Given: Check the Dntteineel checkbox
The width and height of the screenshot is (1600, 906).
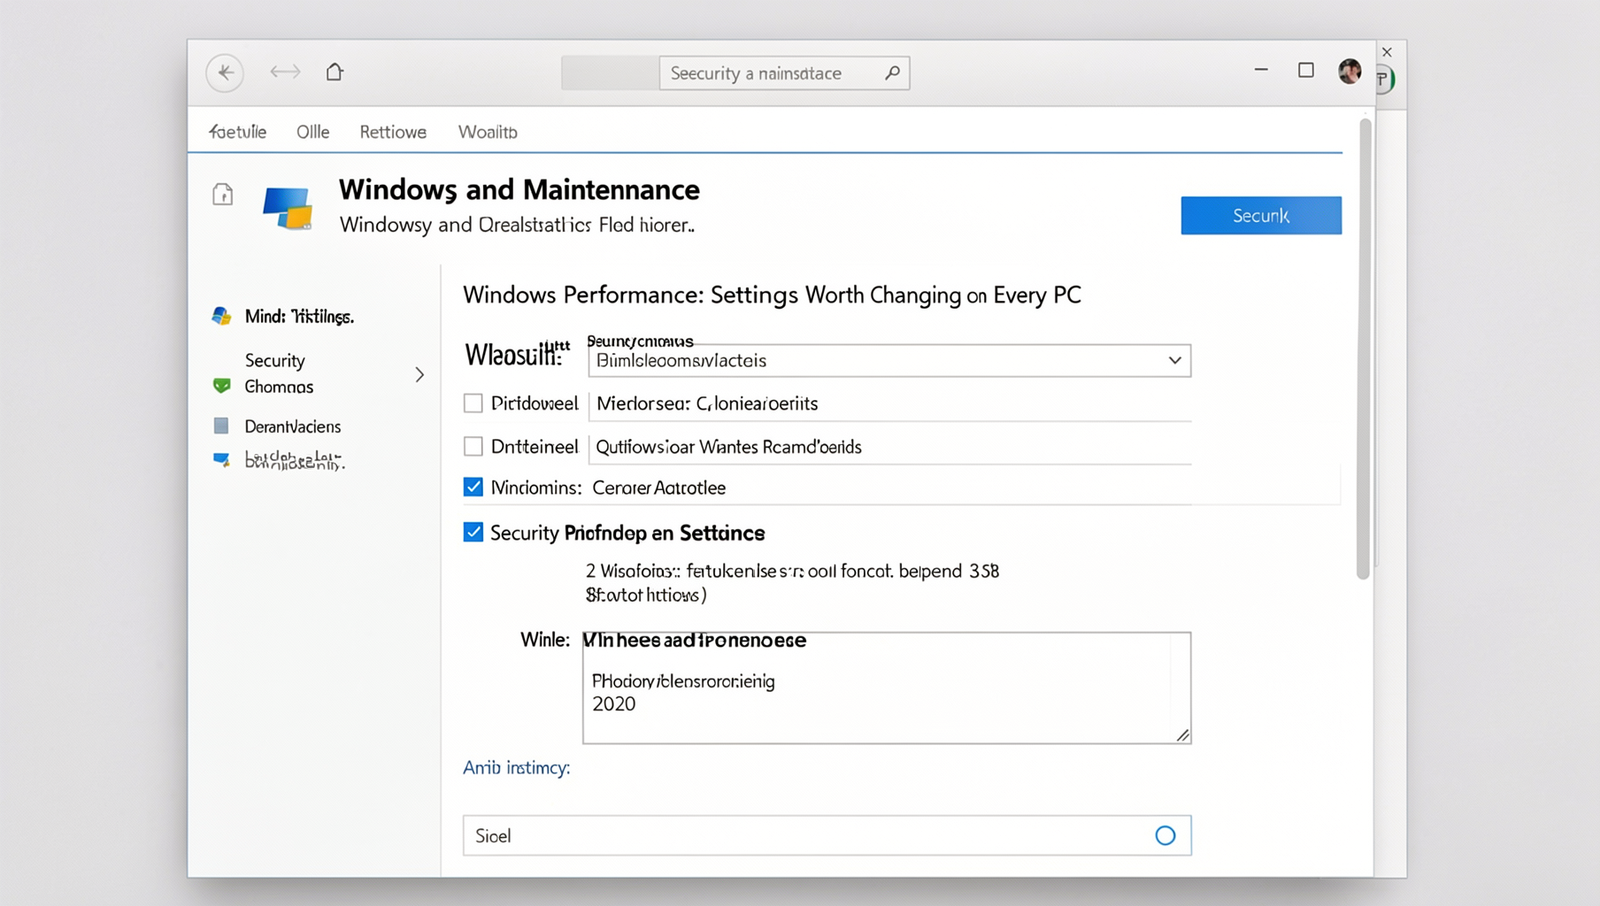Looking at the screenshot, I should coord(473,446).
